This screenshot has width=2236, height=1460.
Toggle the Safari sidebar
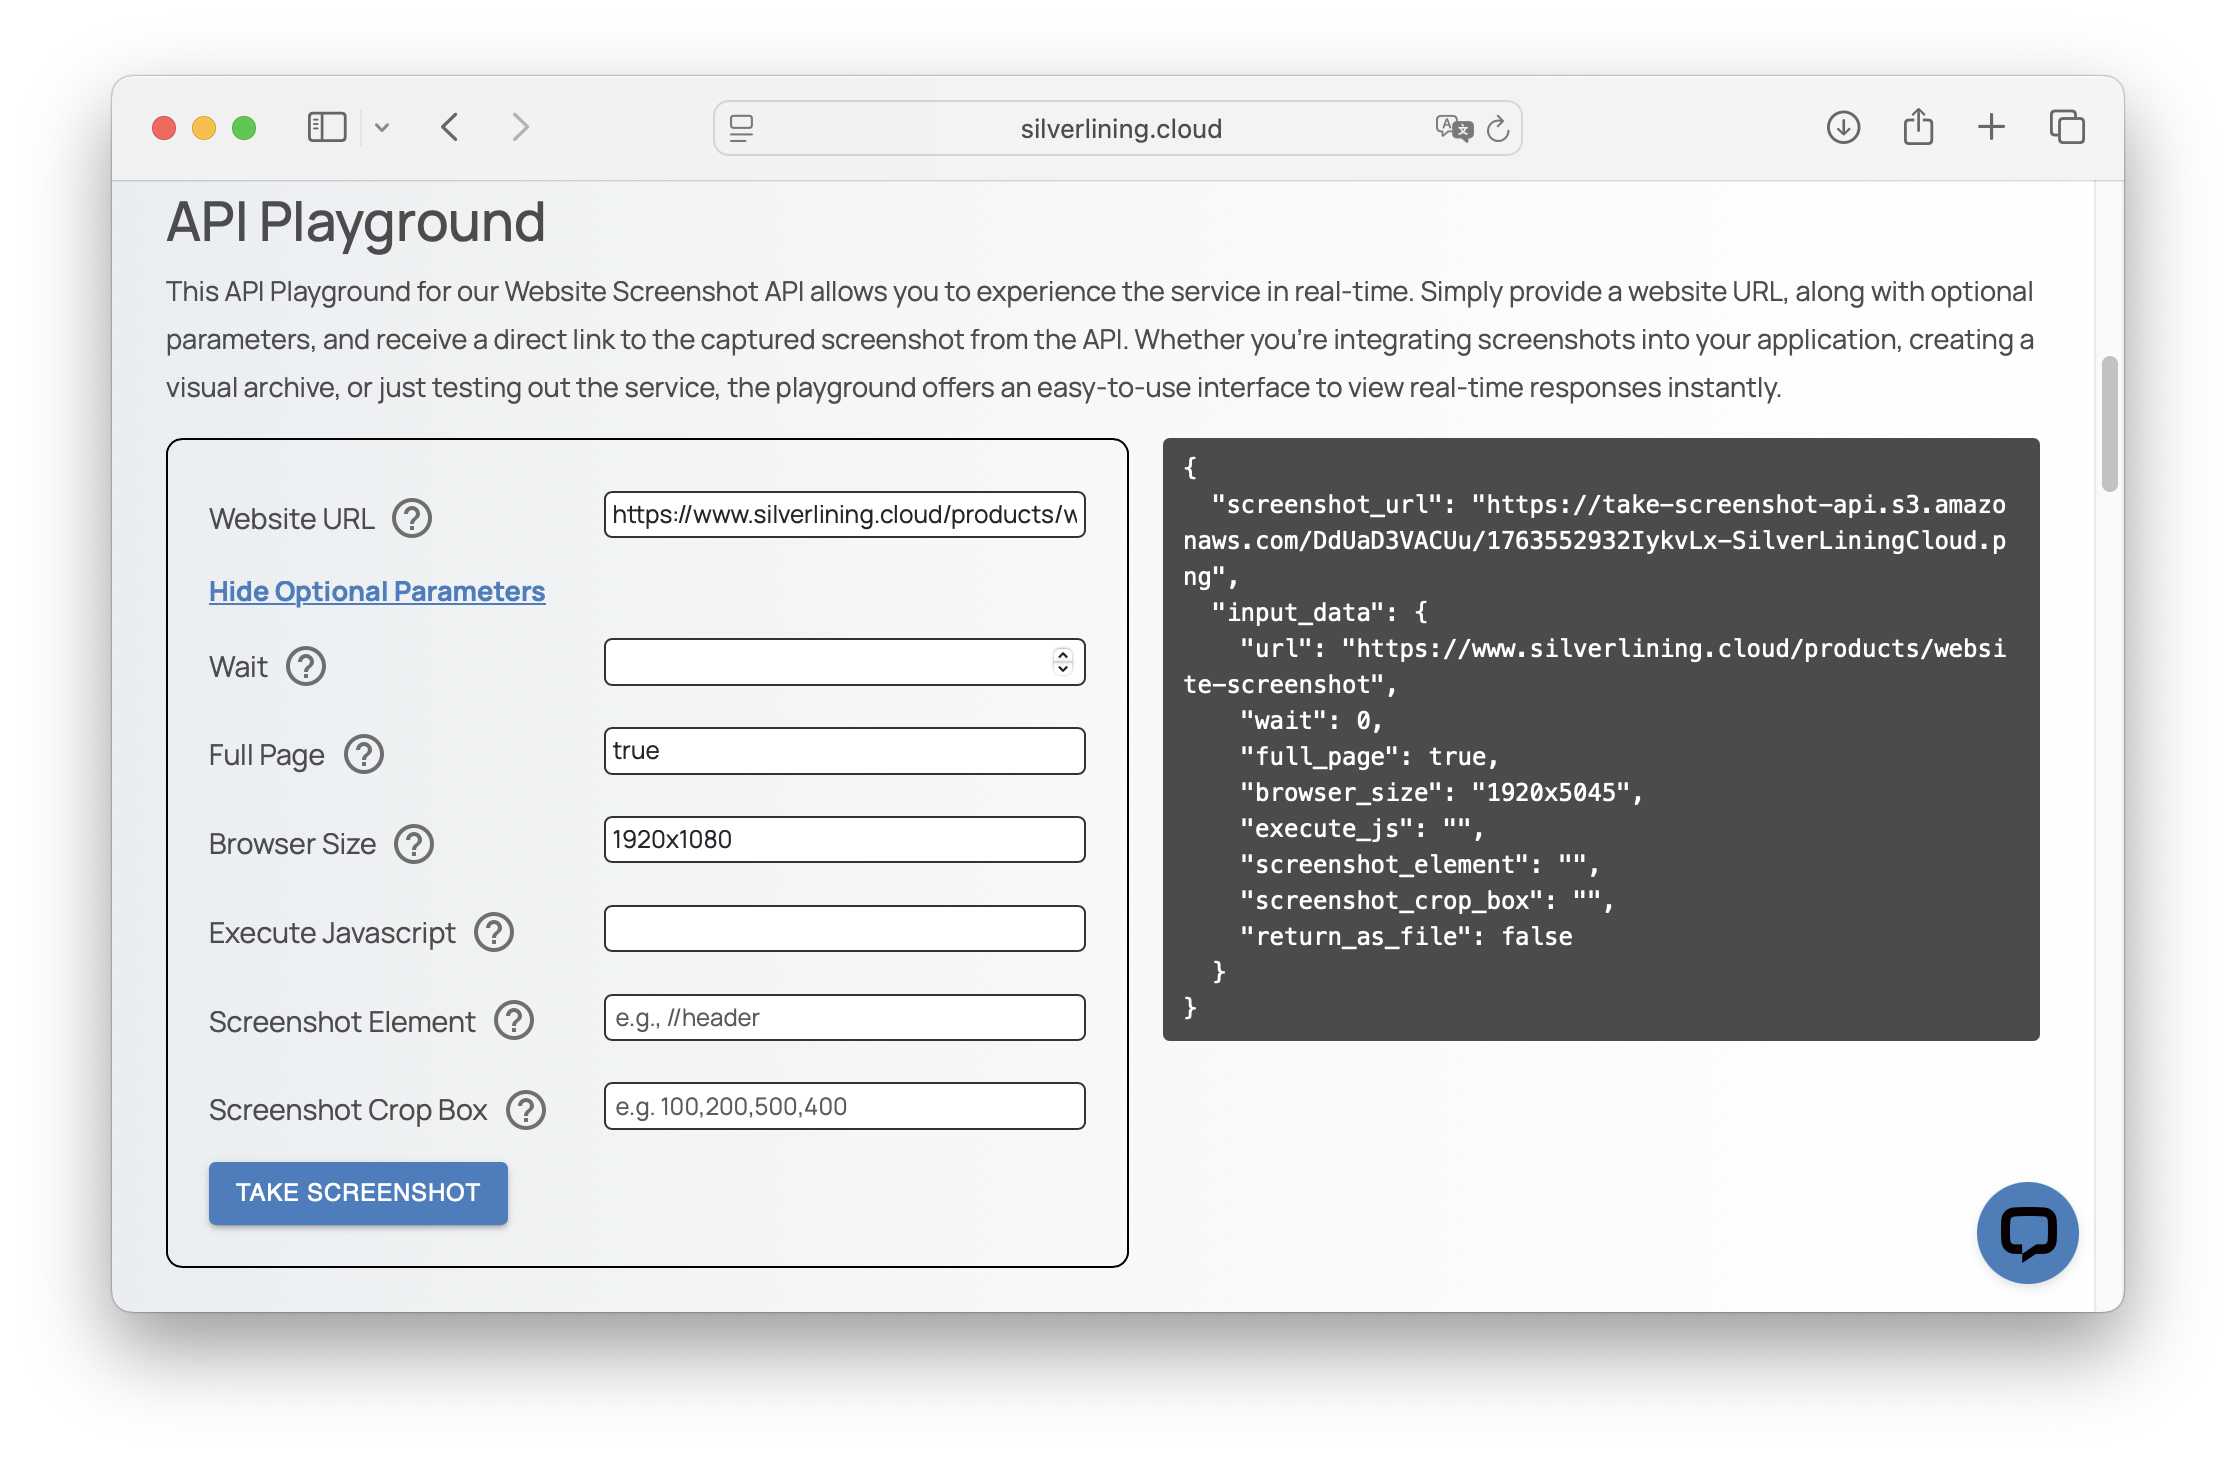pyautogui.click(x=327, y=127)
